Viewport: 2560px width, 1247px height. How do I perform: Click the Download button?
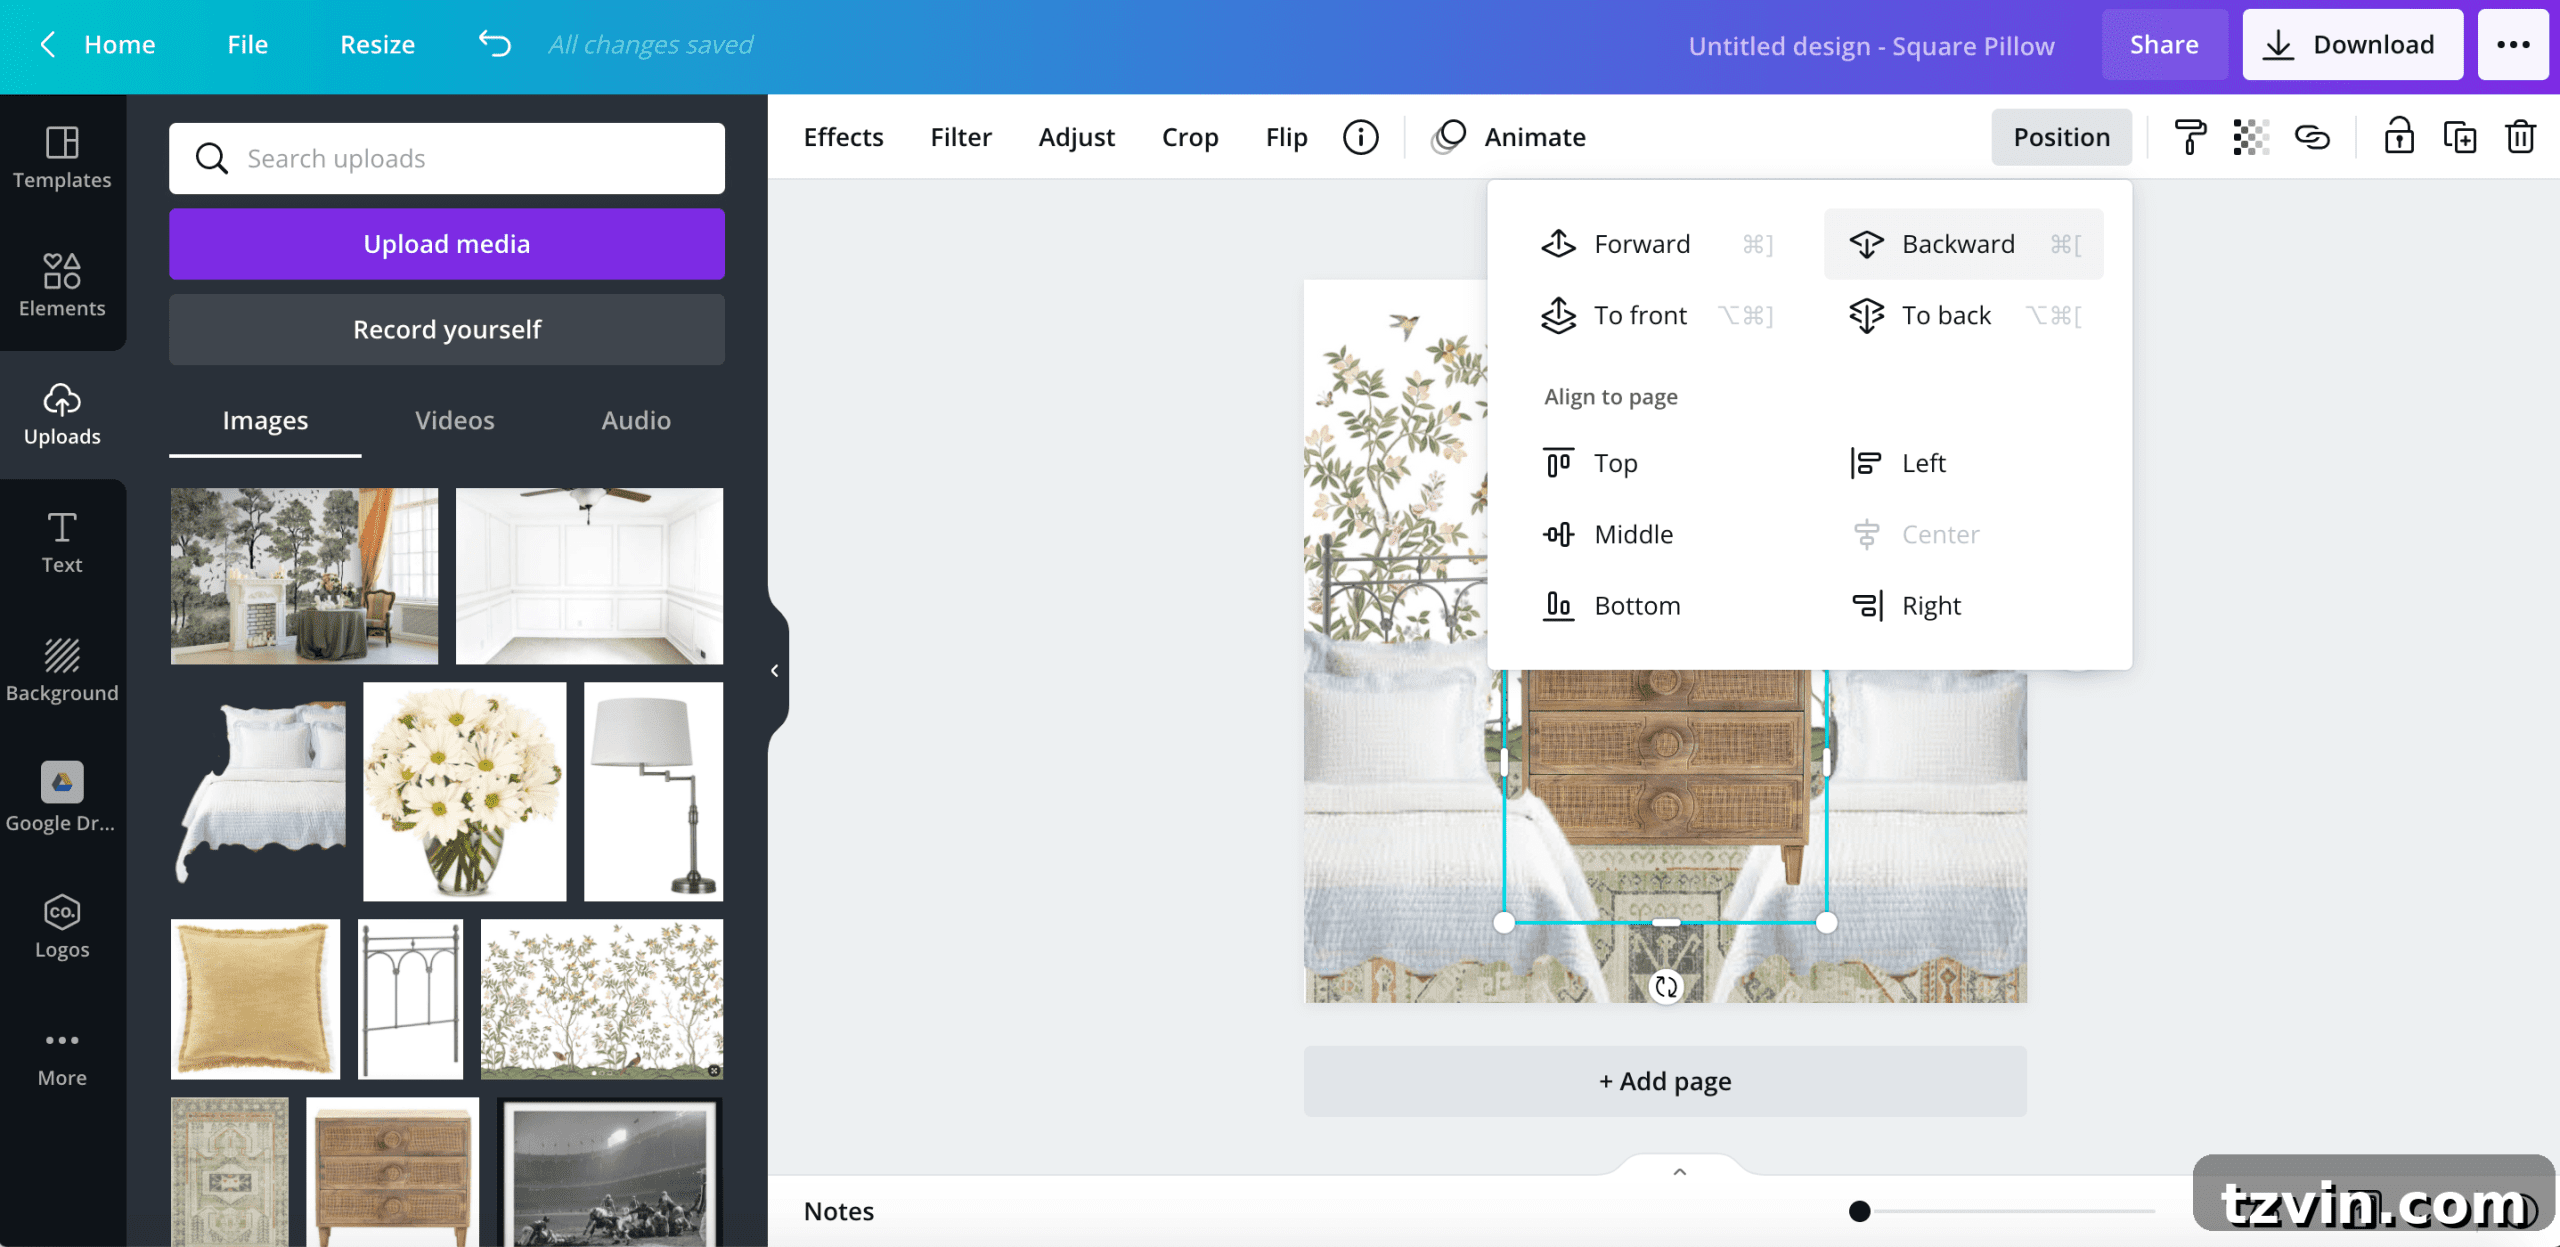click(x=2352, y=44)
